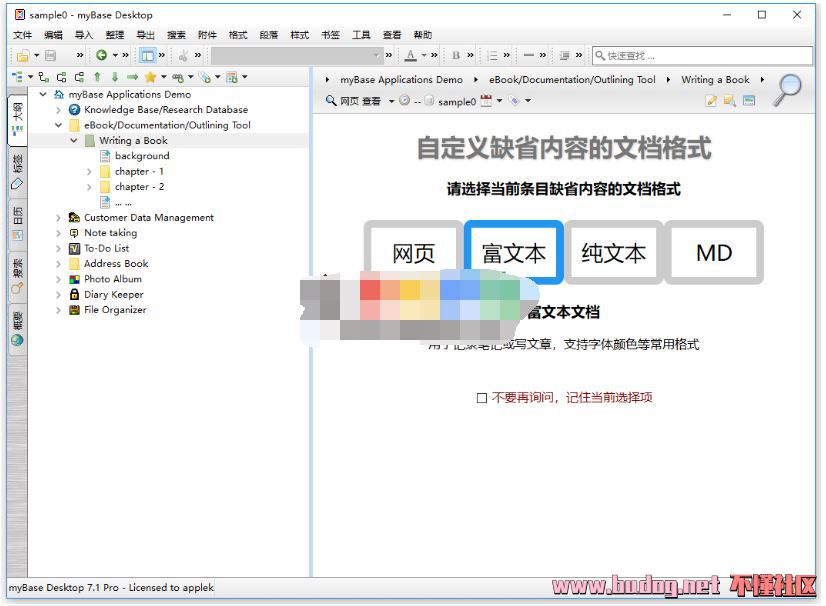Select the Address Book tree item

116,263
